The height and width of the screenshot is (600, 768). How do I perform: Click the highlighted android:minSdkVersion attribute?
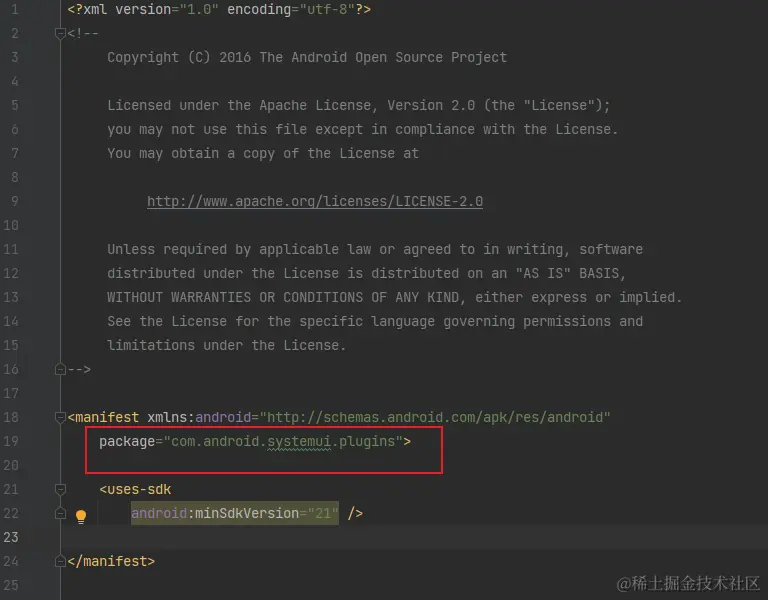235,513
